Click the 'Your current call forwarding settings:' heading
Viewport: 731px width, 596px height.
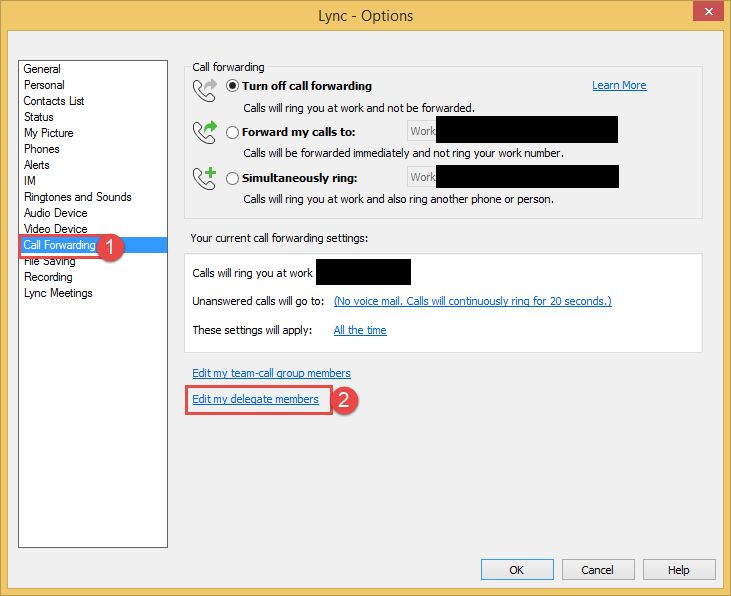[279, 238]
